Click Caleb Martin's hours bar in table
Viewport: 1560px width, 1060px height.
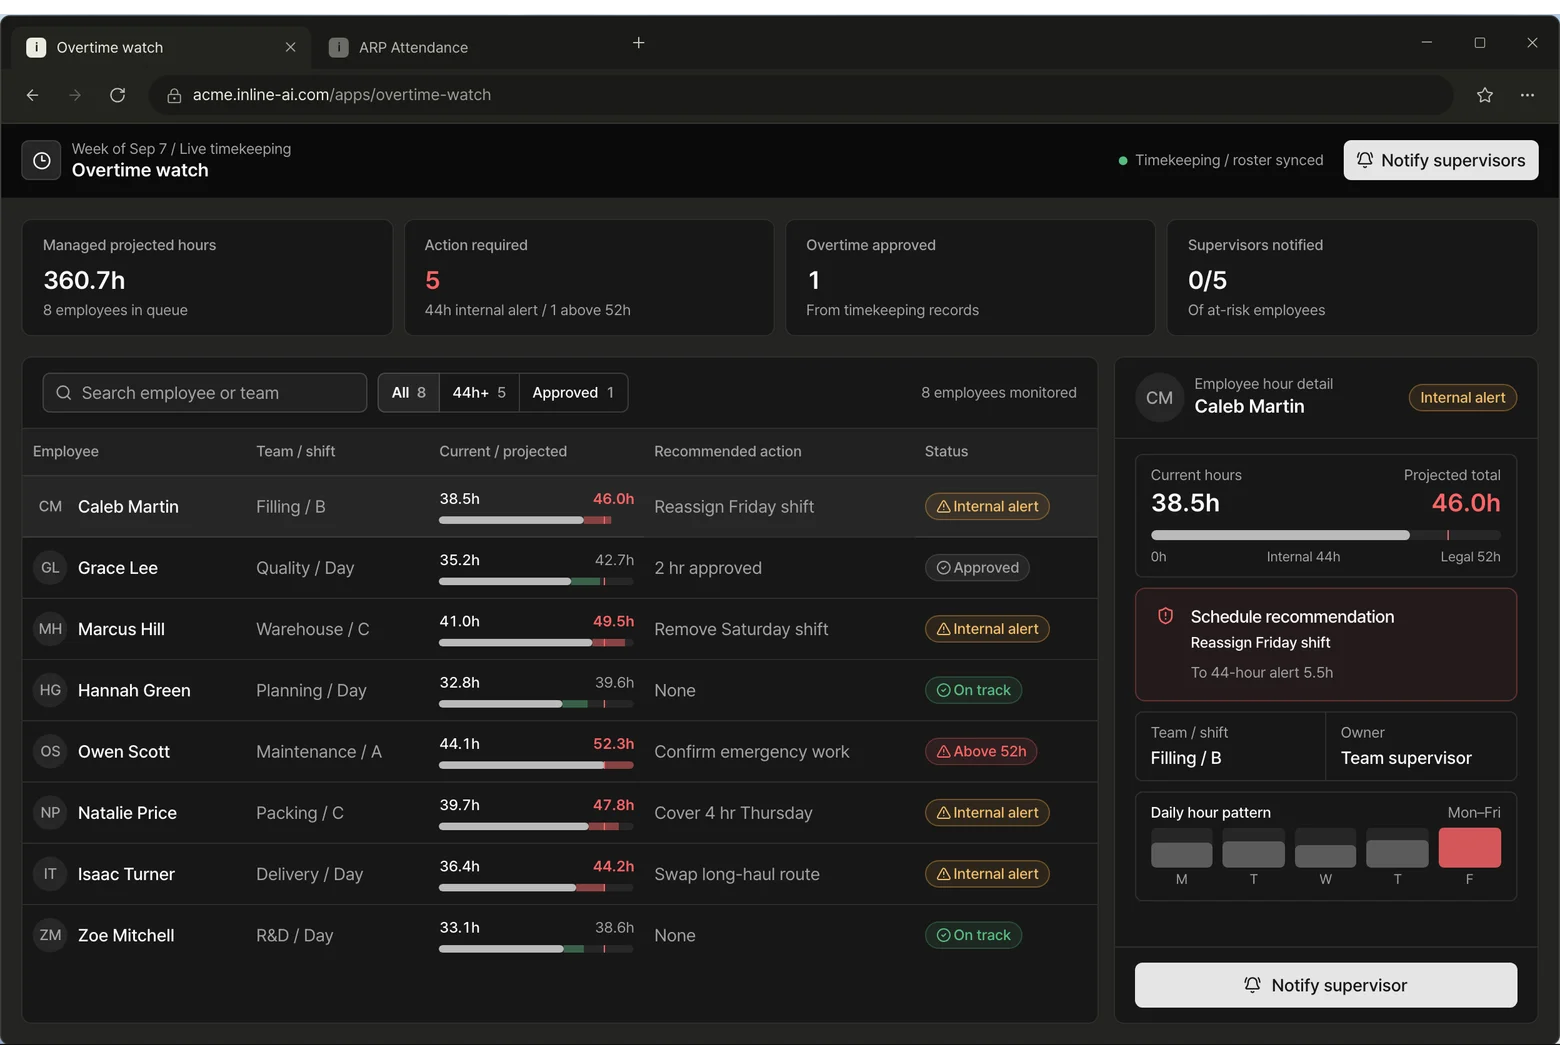pos(536,520)
